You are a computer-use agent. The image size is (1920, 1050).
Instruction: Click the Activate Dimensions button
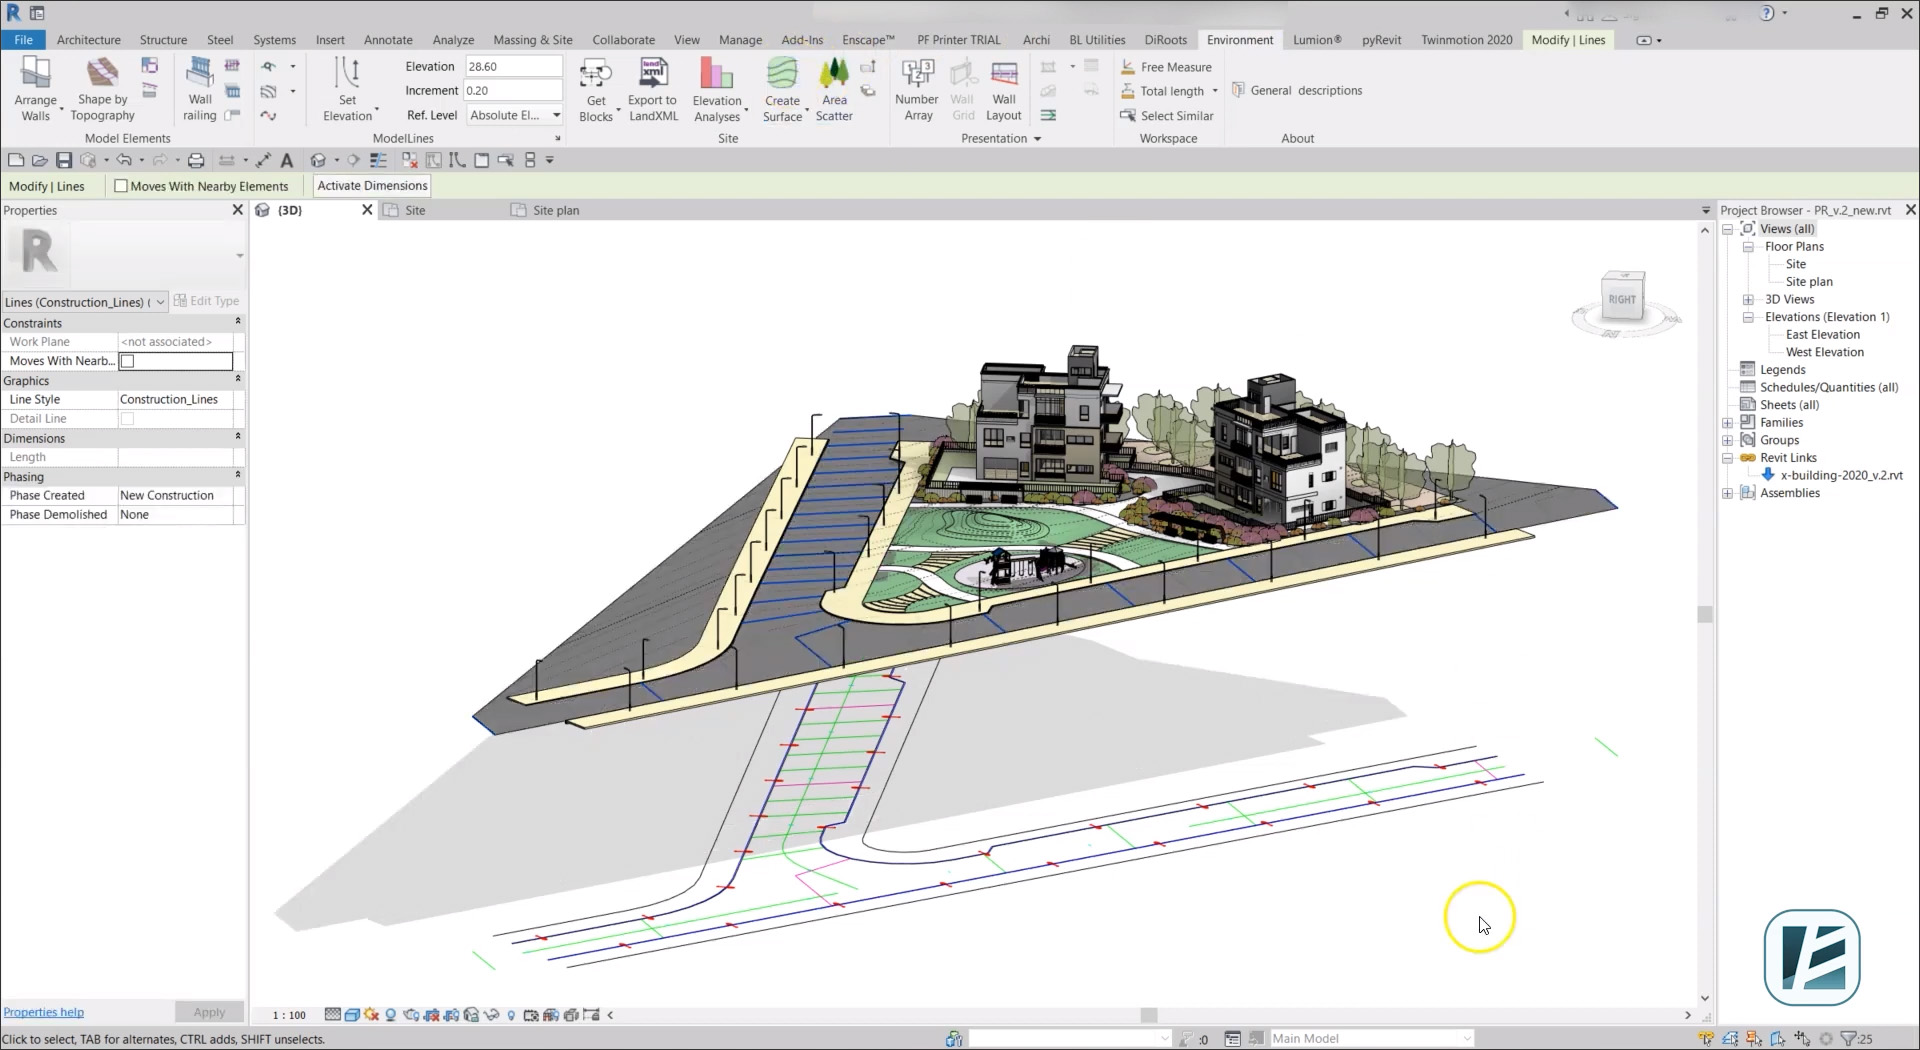[372, 186]
